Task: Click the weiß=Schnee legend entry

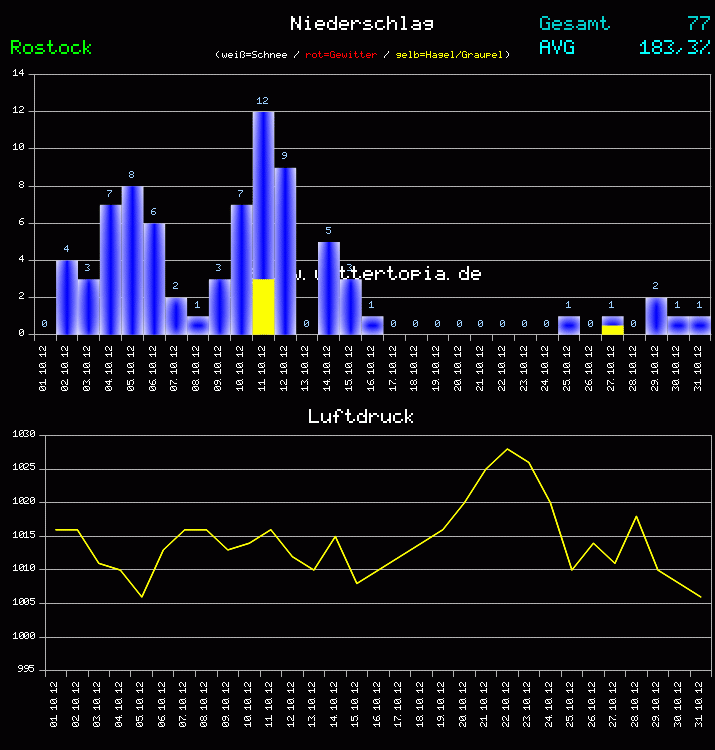Action: (251, 55)
